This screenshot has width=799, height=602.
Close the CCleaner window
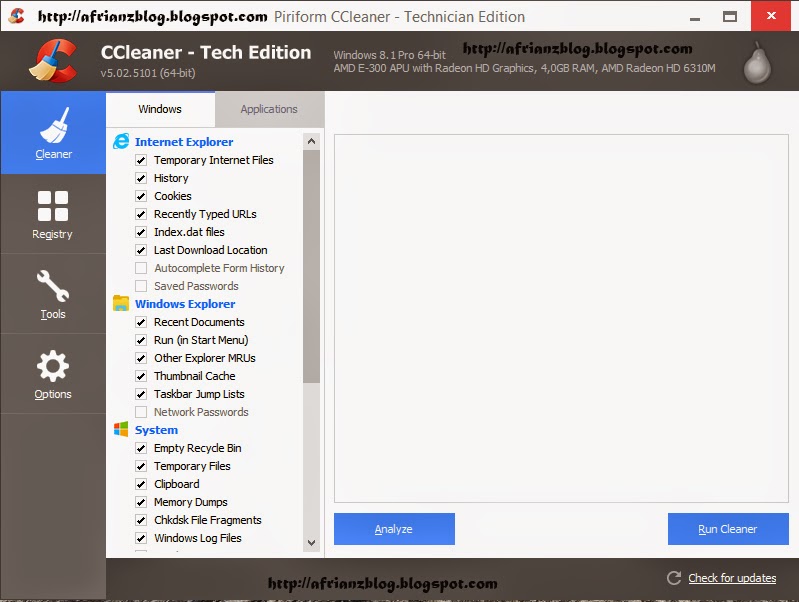pyautogui.click(x=771, y=16)
